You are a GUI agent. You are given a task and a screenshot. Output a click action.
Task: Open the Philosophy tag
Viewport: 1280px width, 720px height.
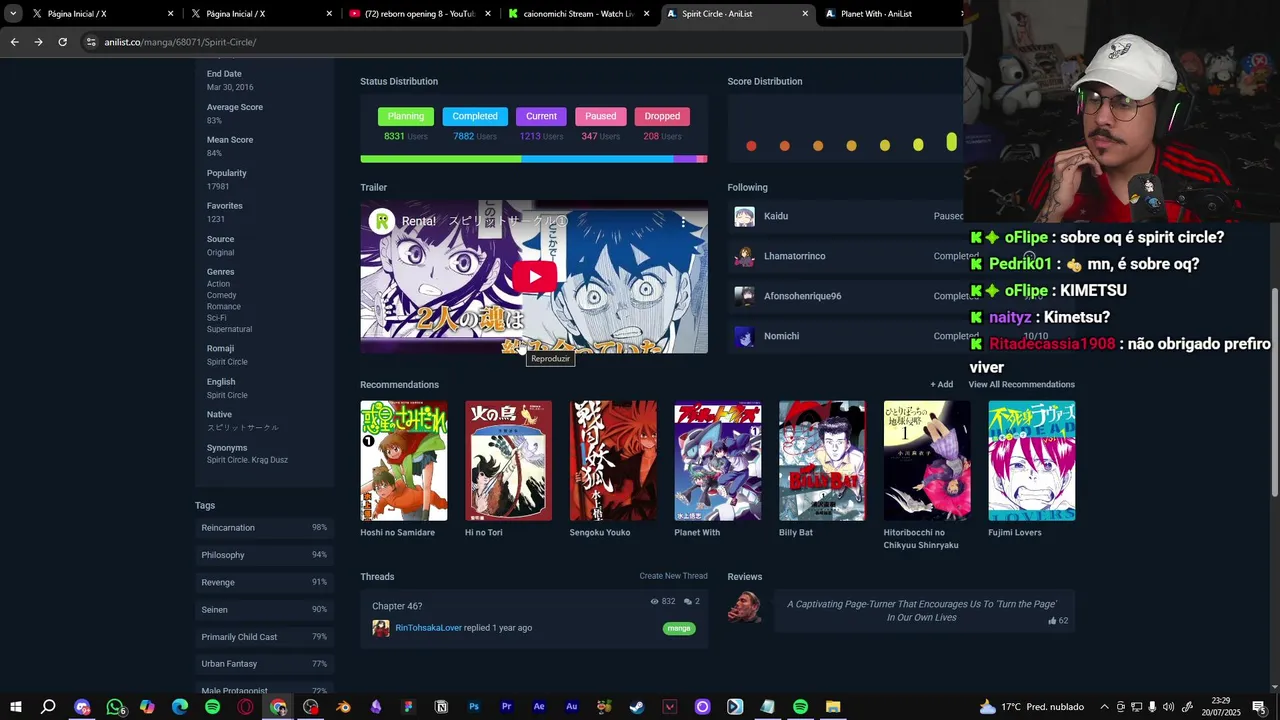223,555
